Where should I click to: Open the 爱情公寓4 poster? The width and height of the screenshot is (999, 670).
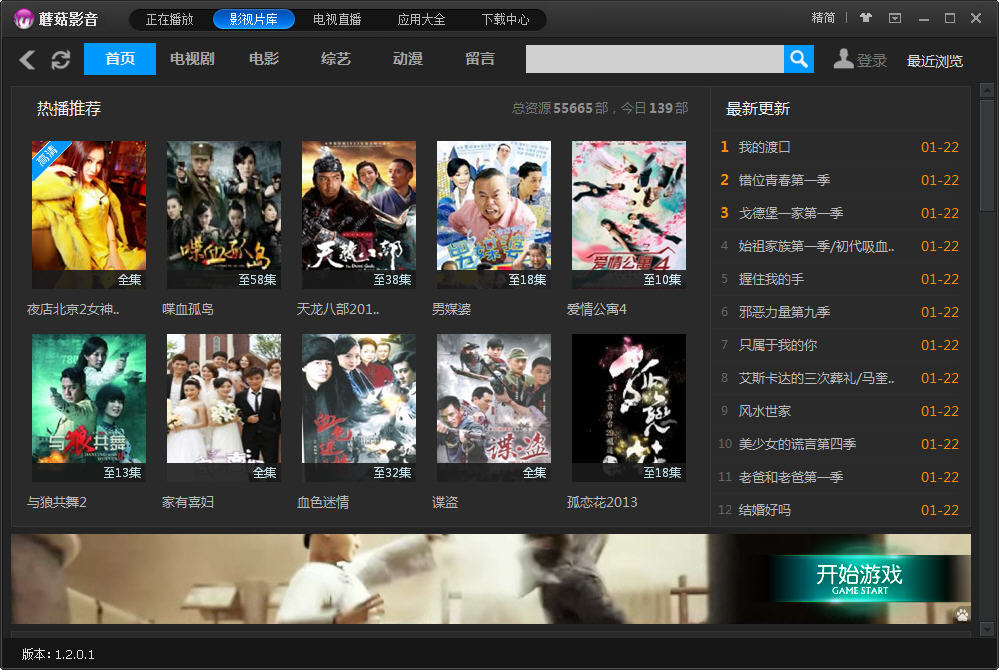629,215
